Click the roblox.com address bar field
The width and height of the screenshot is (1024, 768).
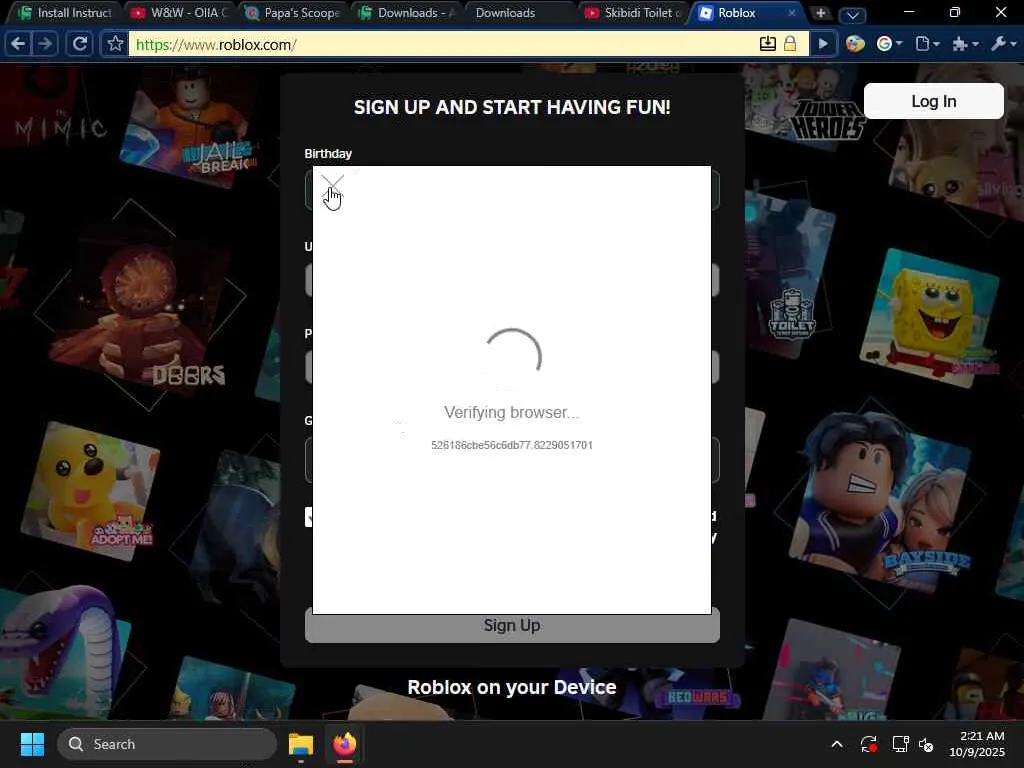(443, 44)
